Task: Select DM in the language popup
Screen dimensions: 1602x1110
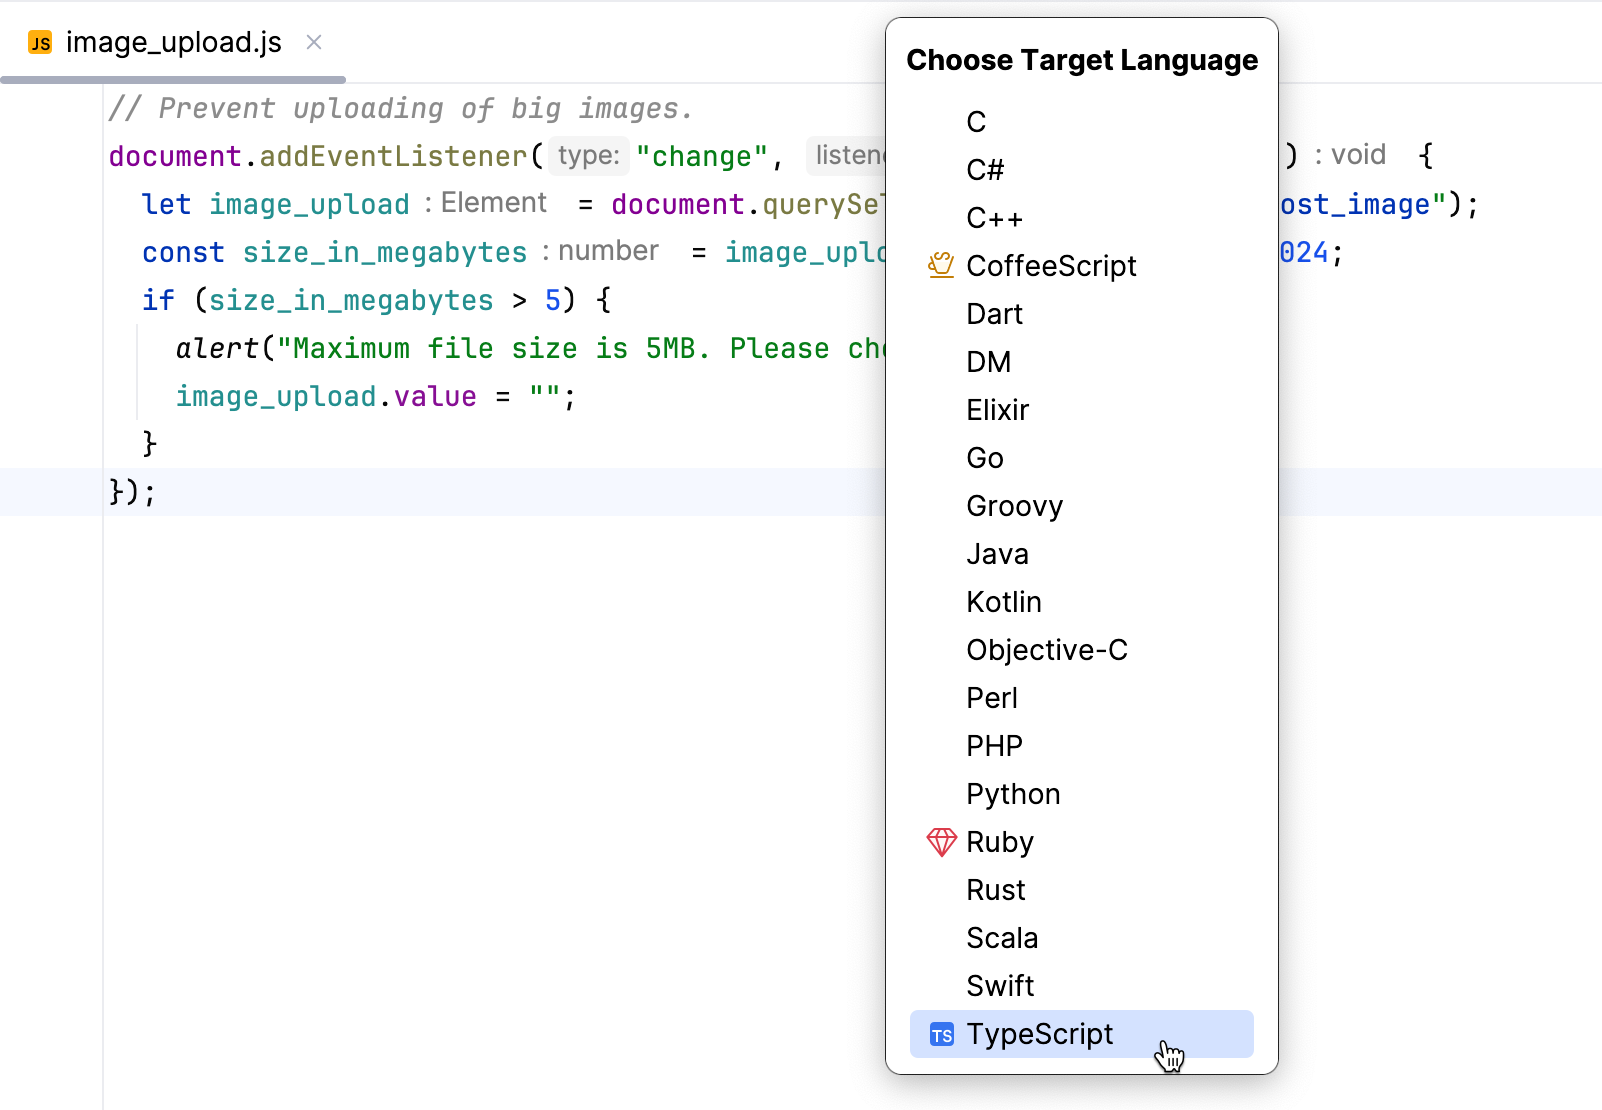Action: pos(1081,362)
